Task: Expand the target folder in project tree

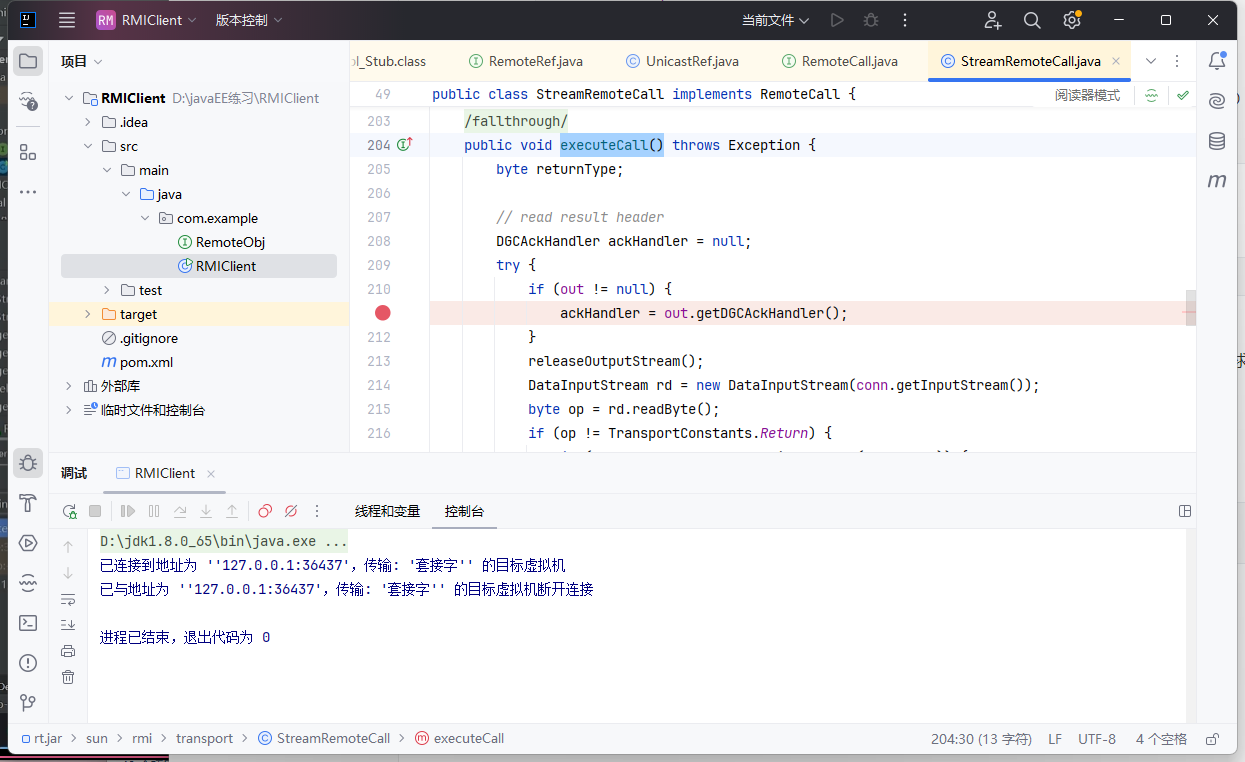Action: tap(88, 314)
